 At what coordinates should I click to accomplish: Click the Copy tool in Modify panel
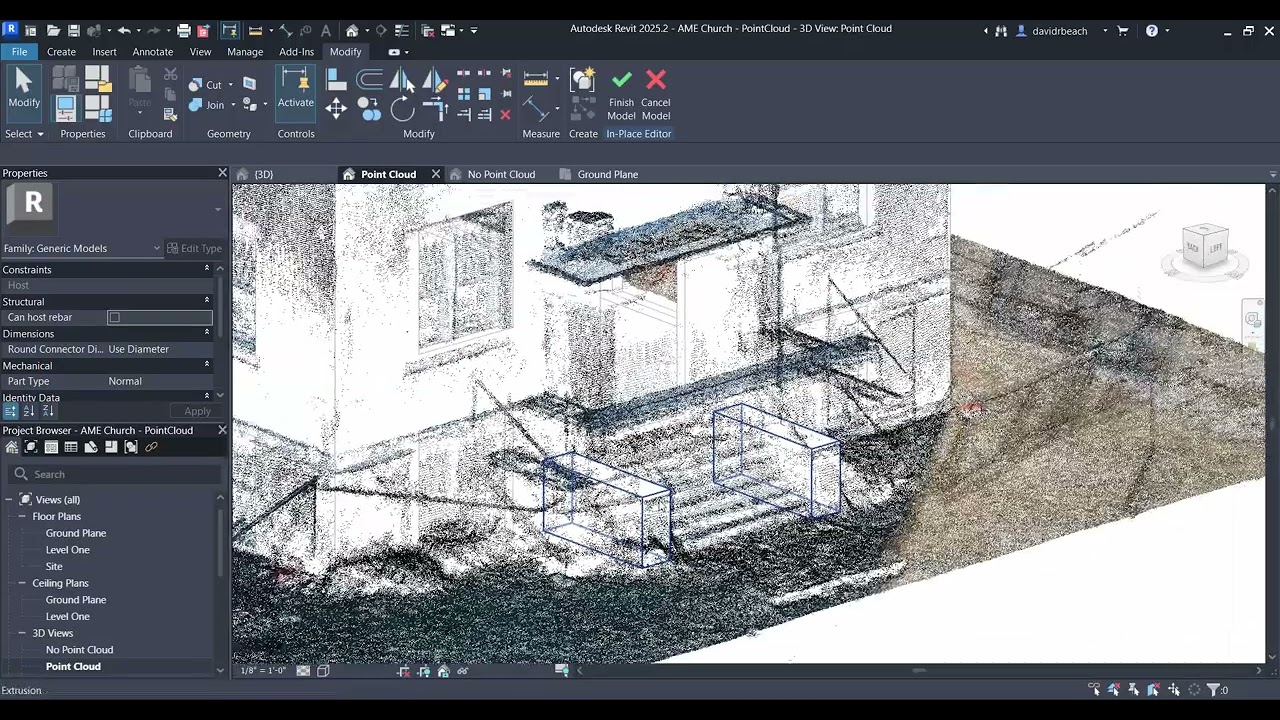[x=369, y=109]
